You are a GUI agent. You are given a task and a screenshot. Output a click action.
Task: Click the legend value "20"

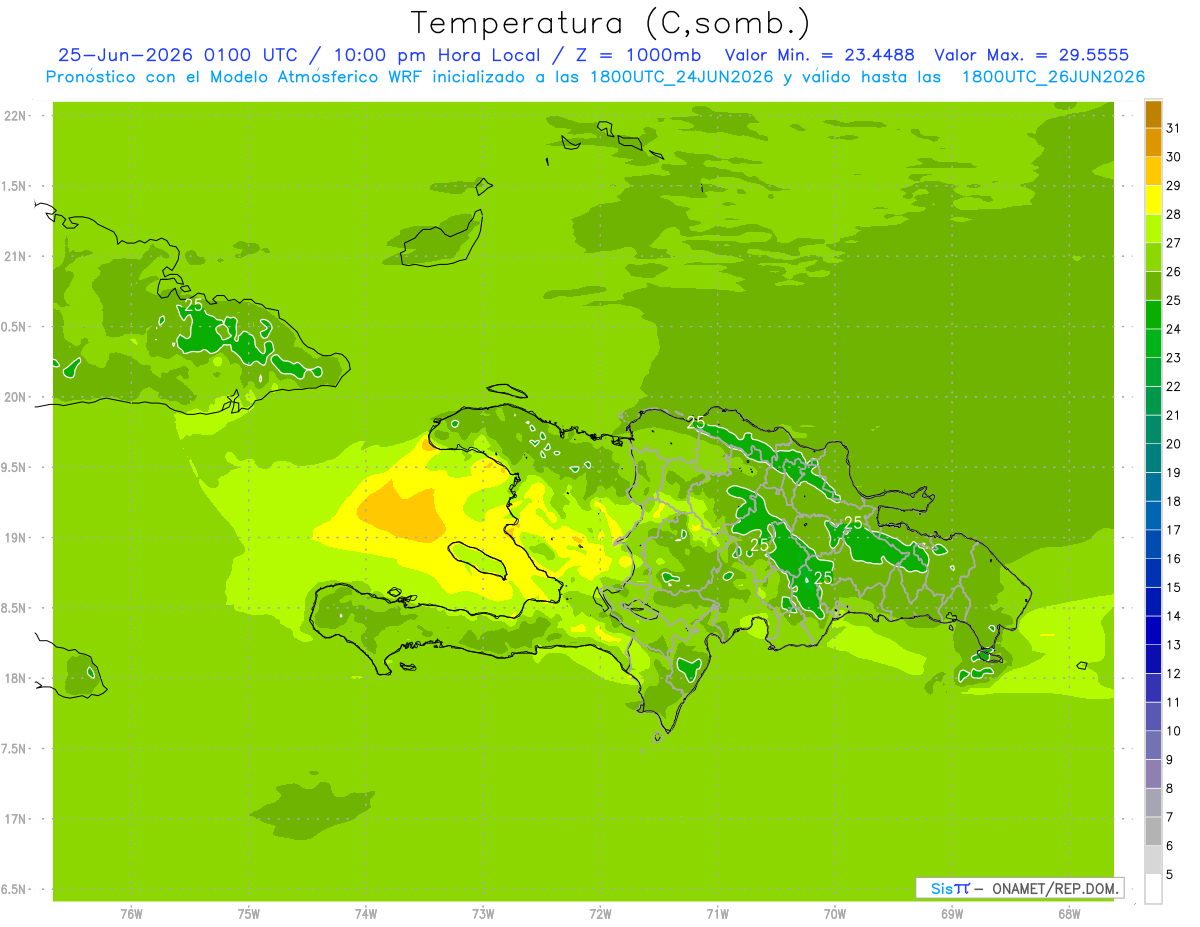tap(1174, 444)
